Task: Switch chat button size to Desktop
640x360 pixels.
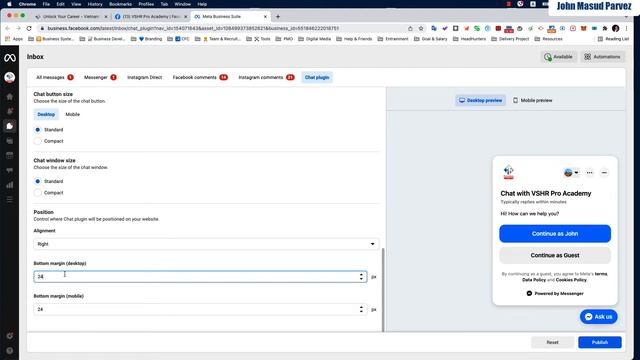Action: pyautogui.click(x=46, y=114)
